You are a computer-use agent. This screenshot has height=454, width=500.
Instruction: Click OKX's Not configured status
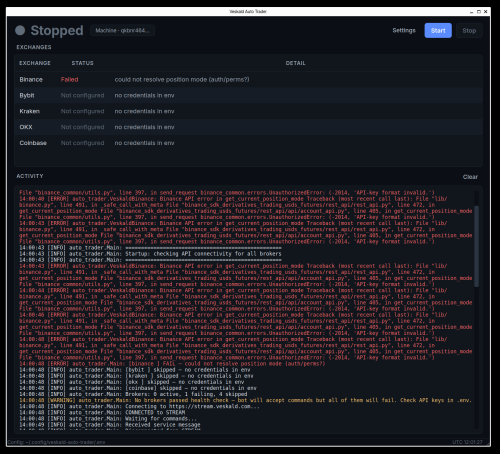coord(82,127)
